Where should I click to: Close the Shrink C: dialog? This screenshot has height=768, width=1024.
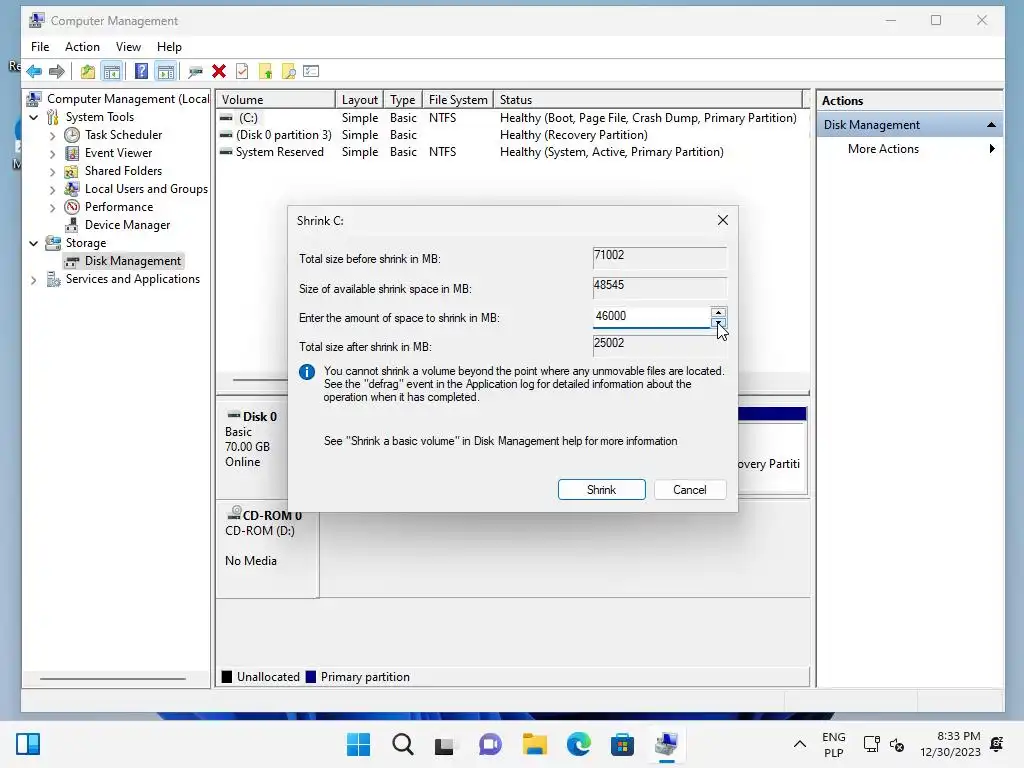tap(722, 220)
